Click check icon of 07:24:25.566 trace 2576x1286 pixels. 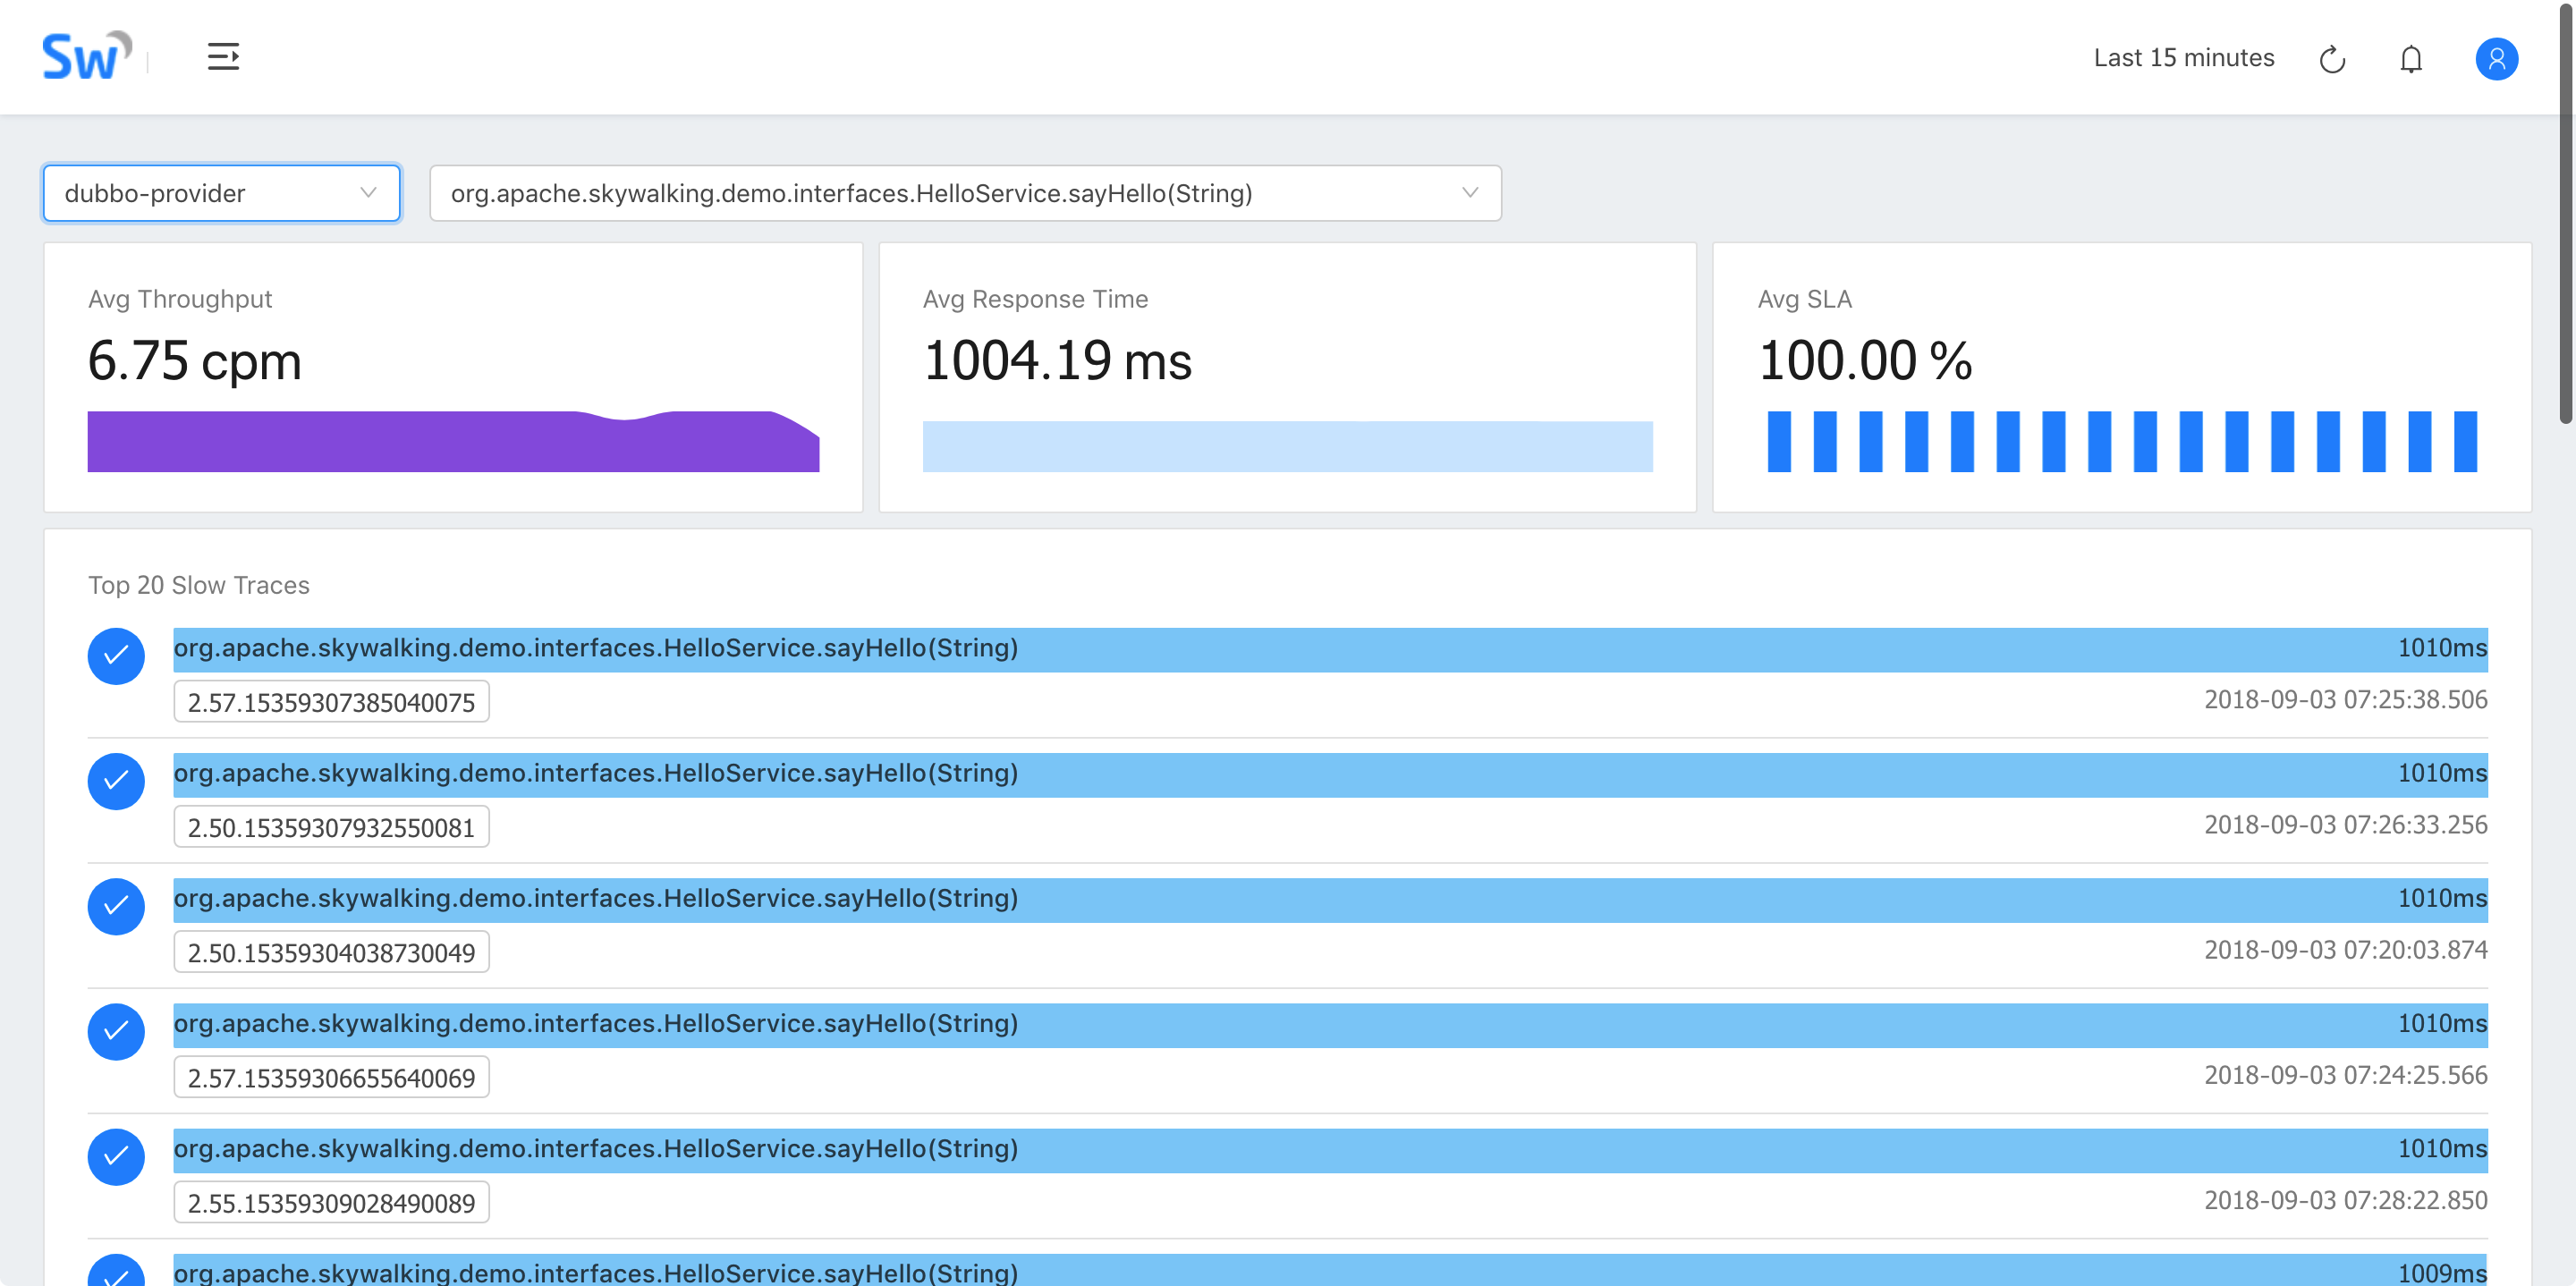tap(116, 1031)
